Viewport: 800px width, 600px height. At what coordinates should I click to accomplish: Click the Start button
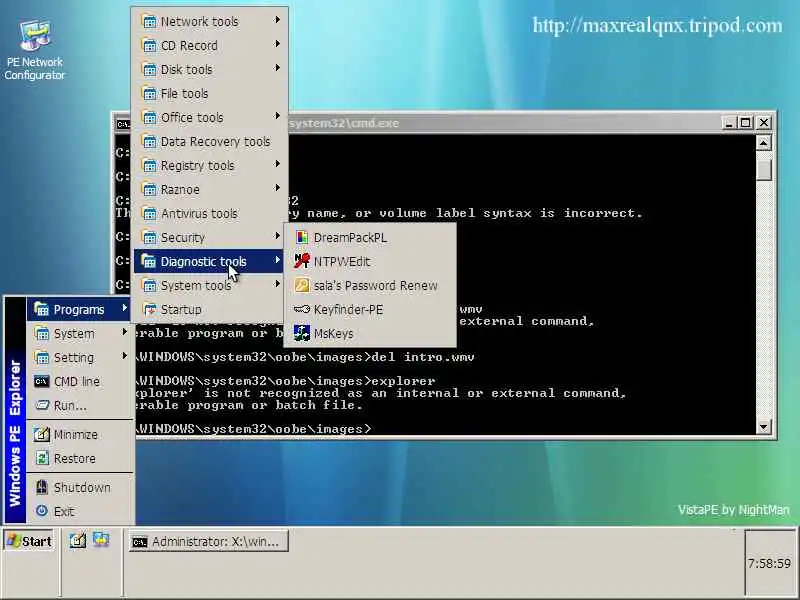30,541
